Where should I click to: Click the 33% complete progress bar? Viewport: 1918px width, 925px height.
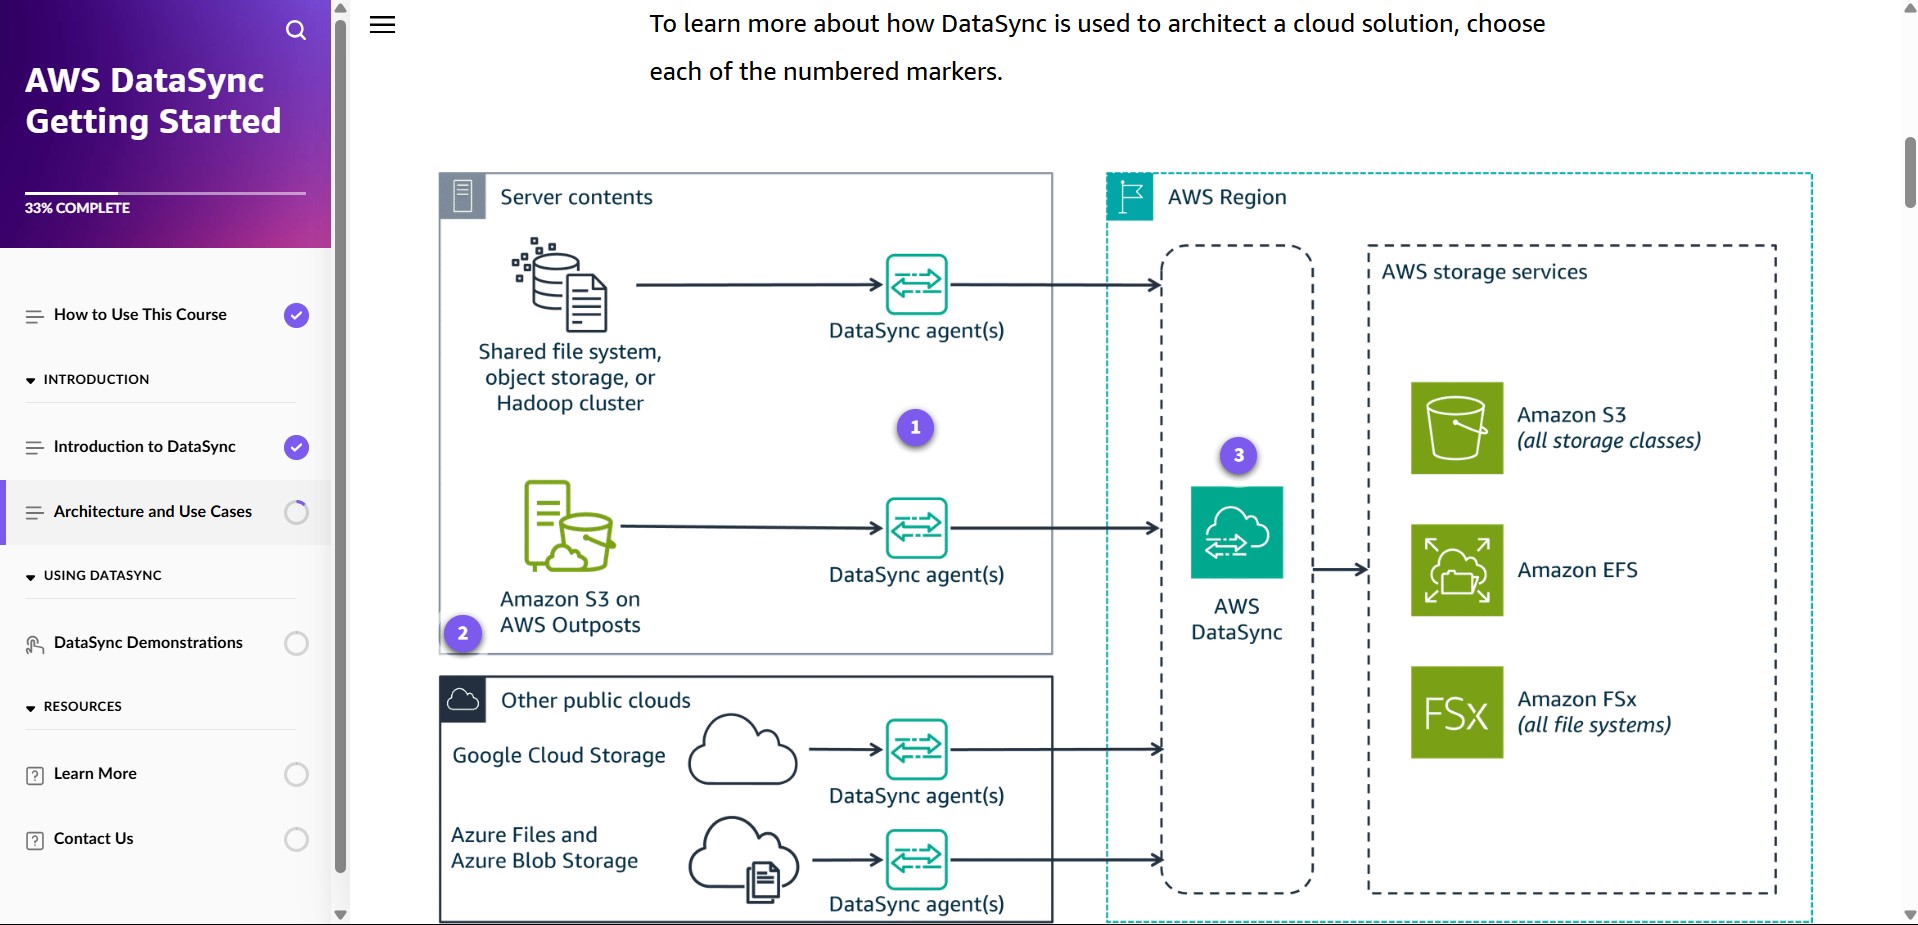[x=165, y=193]
